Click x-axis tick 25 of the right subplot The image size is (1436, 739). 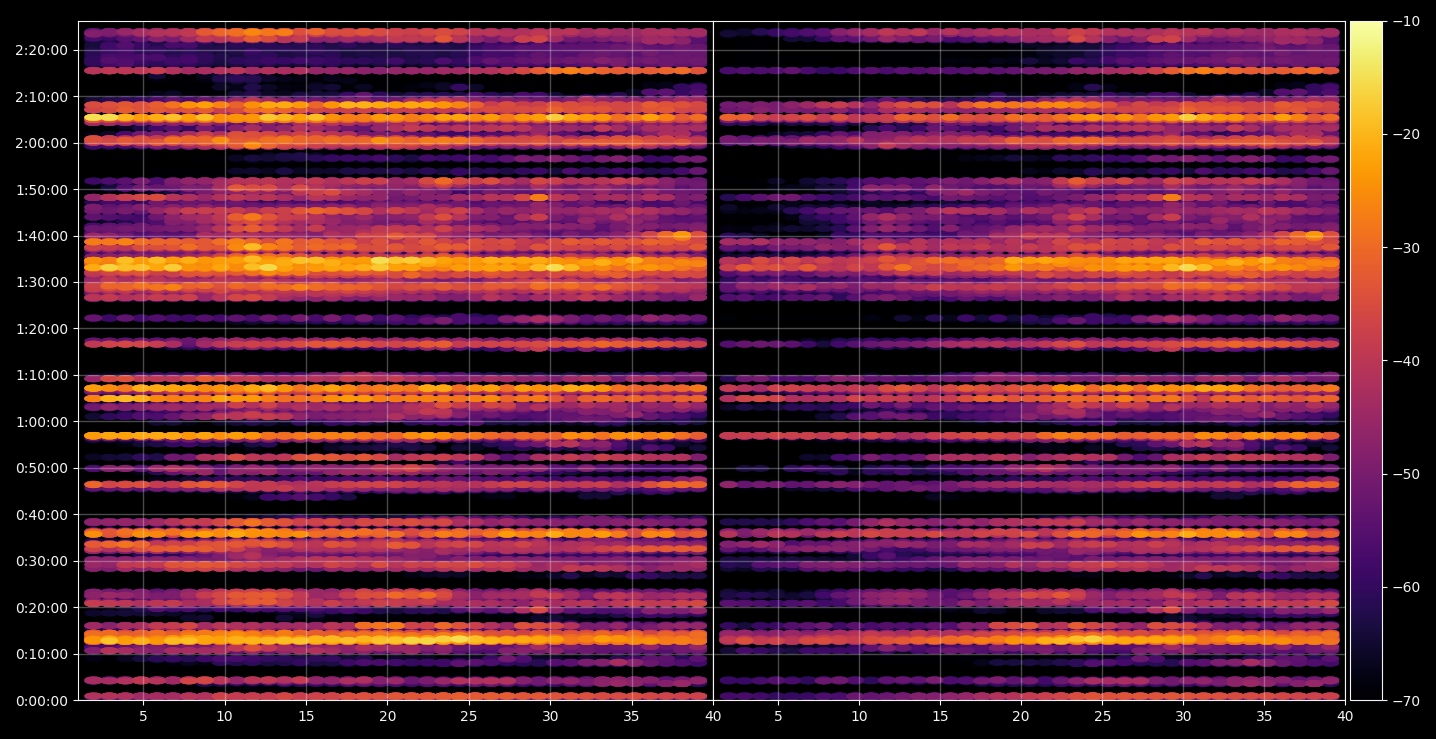[x=1102, y=716]
